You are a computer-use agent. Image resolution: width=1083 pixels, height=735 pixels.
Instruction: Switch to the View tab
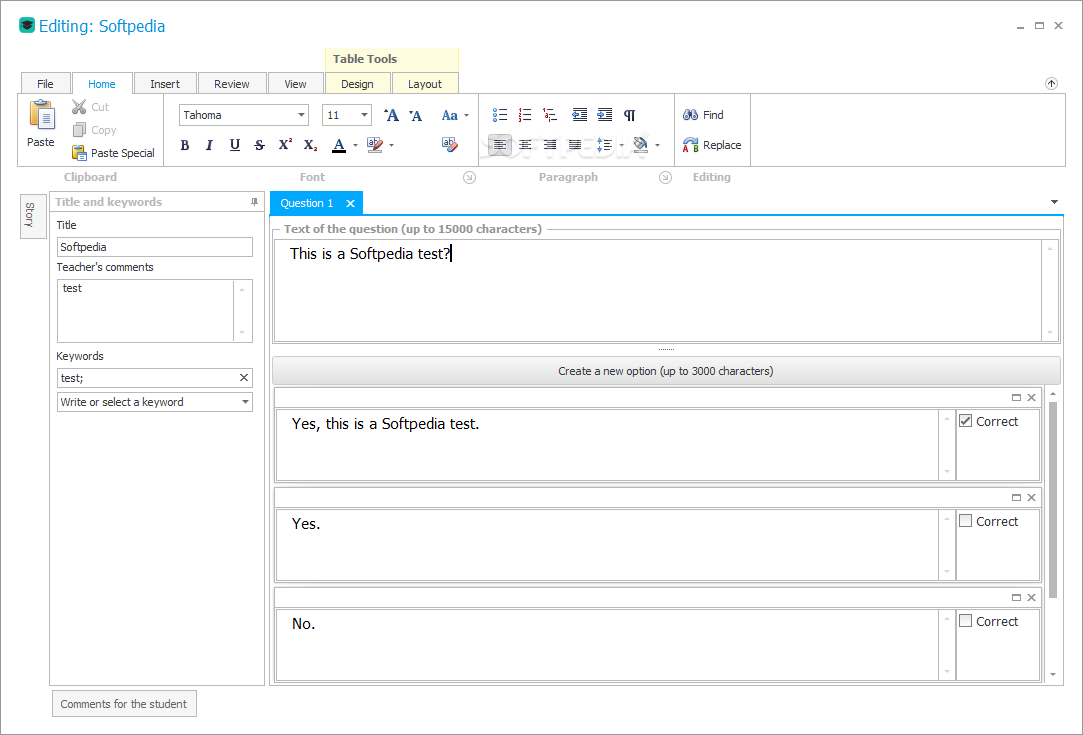295,84
